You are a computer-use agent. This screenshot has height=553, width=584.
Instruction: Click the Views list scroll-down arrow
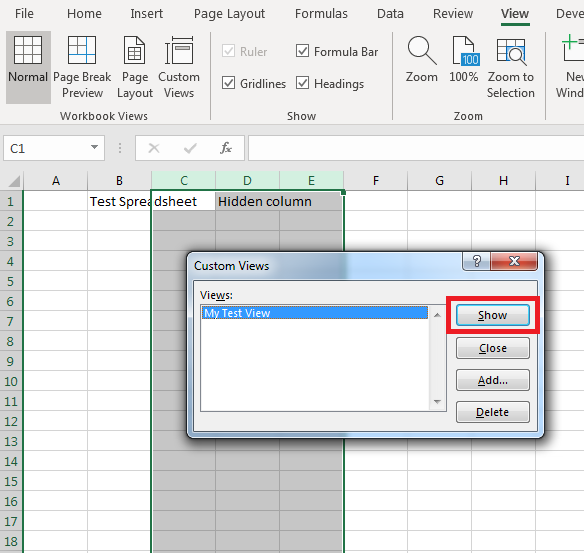click(x=437, y=401)
